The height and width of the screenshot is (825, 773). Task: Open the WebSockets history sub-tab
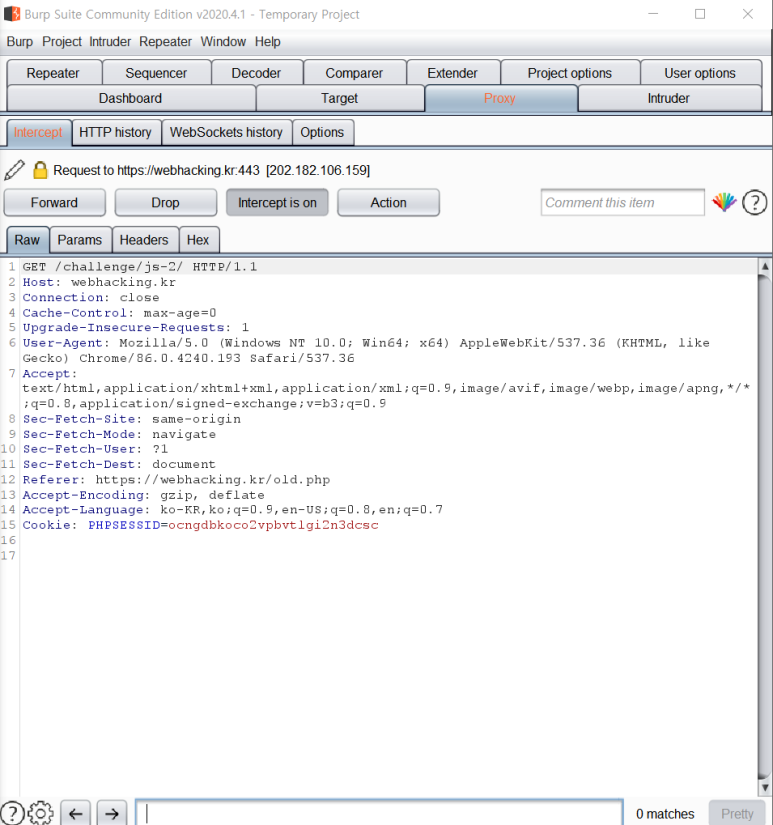click(226, 132)
